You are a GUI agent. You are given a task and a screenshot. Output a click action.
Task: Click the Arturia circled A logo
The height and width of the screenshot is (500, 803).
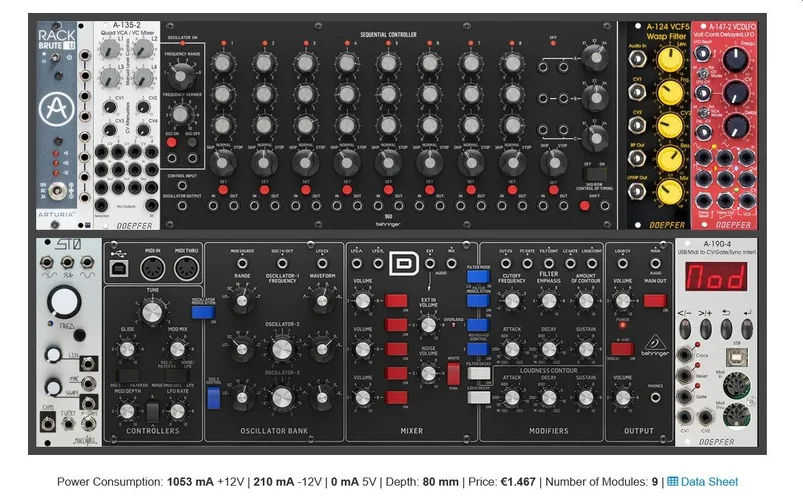[57, 109]
